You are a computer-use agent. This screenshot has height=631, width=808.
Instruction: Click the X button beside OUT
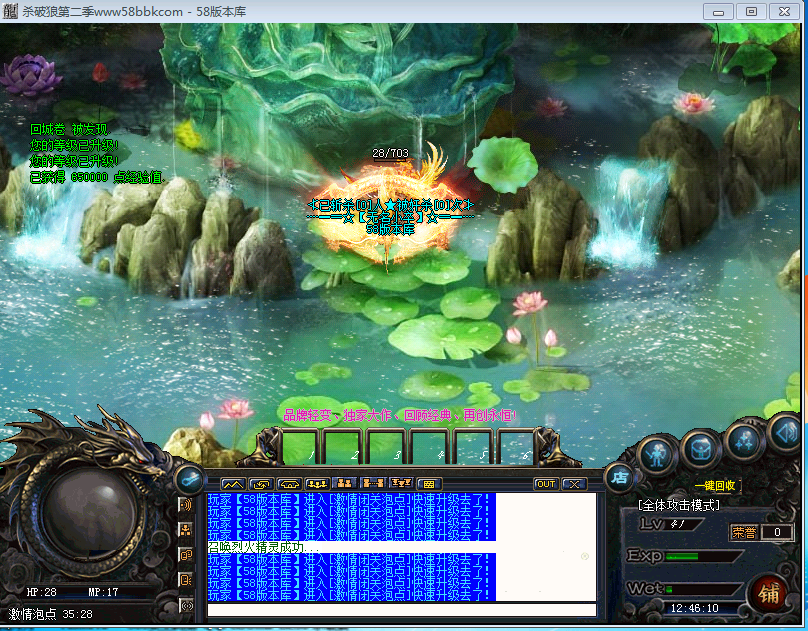click(574, 484)
